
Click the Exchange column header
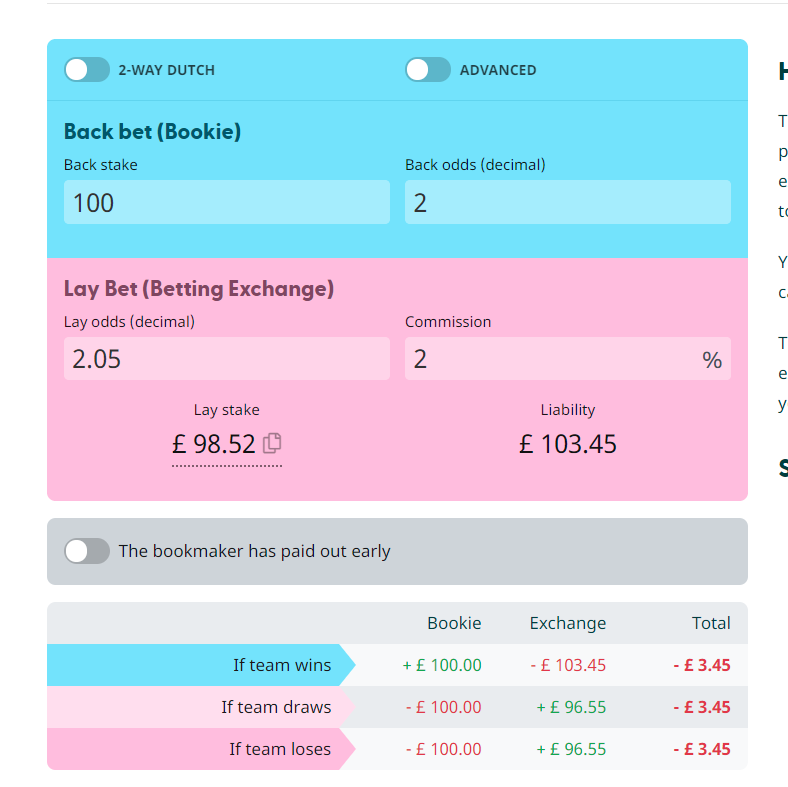(568, 623)
